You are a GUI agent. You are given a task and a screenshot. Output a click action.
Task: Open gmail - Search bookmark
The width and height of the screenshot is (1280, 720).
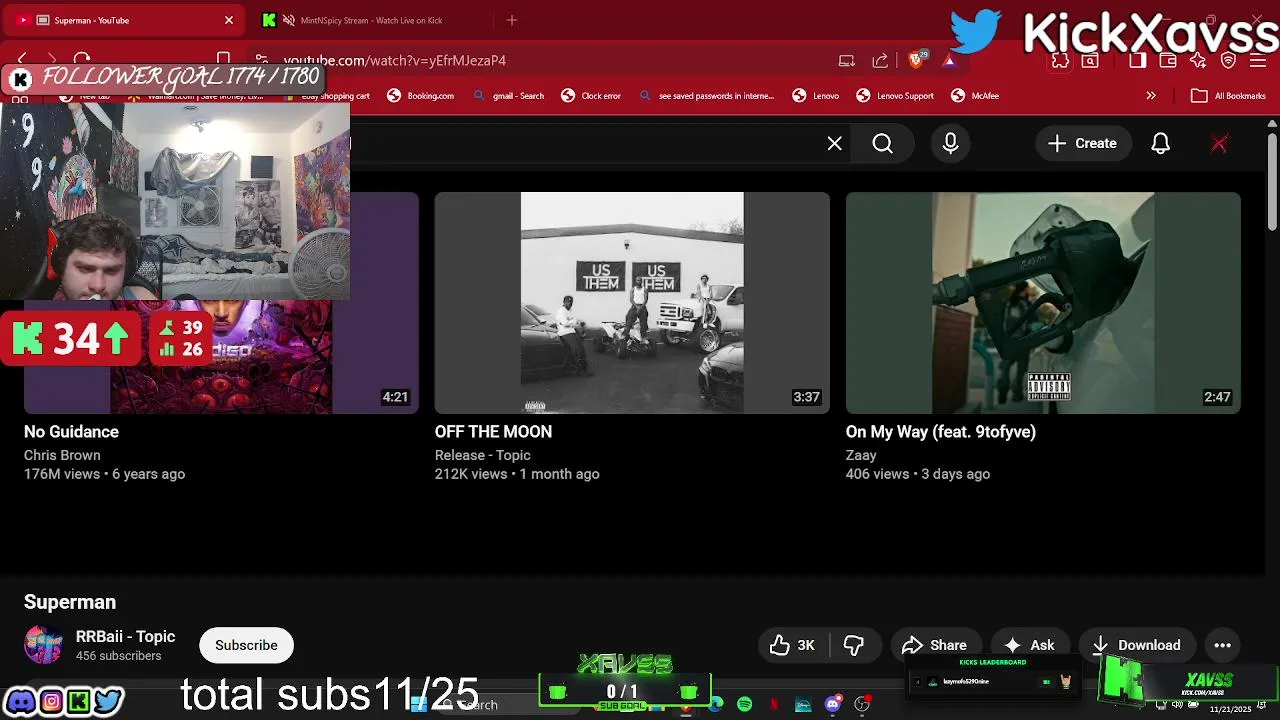pyautogui.click(x=508, y=96)
